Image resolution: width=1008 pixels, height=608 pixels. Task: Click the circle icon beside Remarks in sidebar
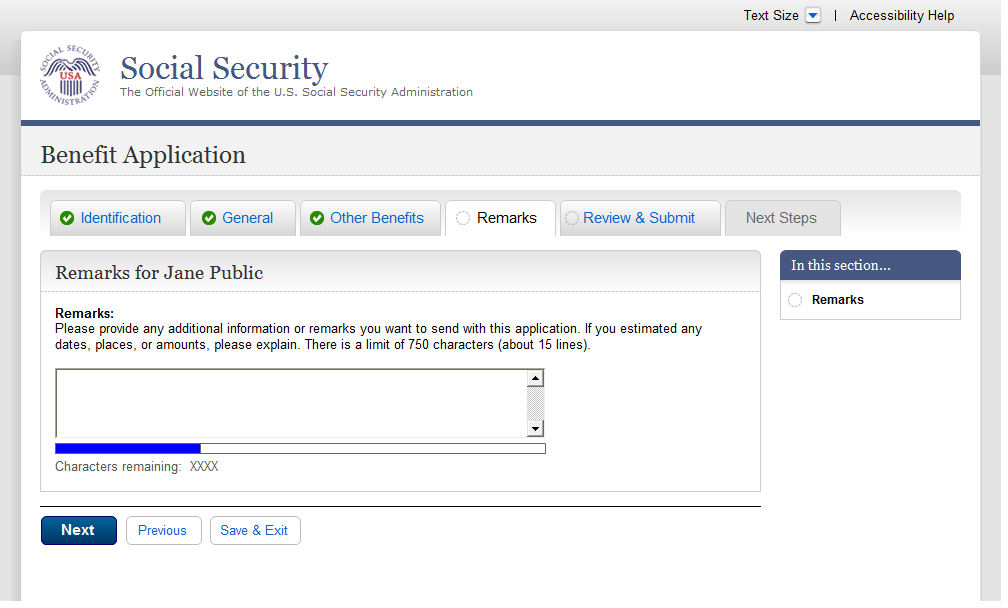click(795, 300)
